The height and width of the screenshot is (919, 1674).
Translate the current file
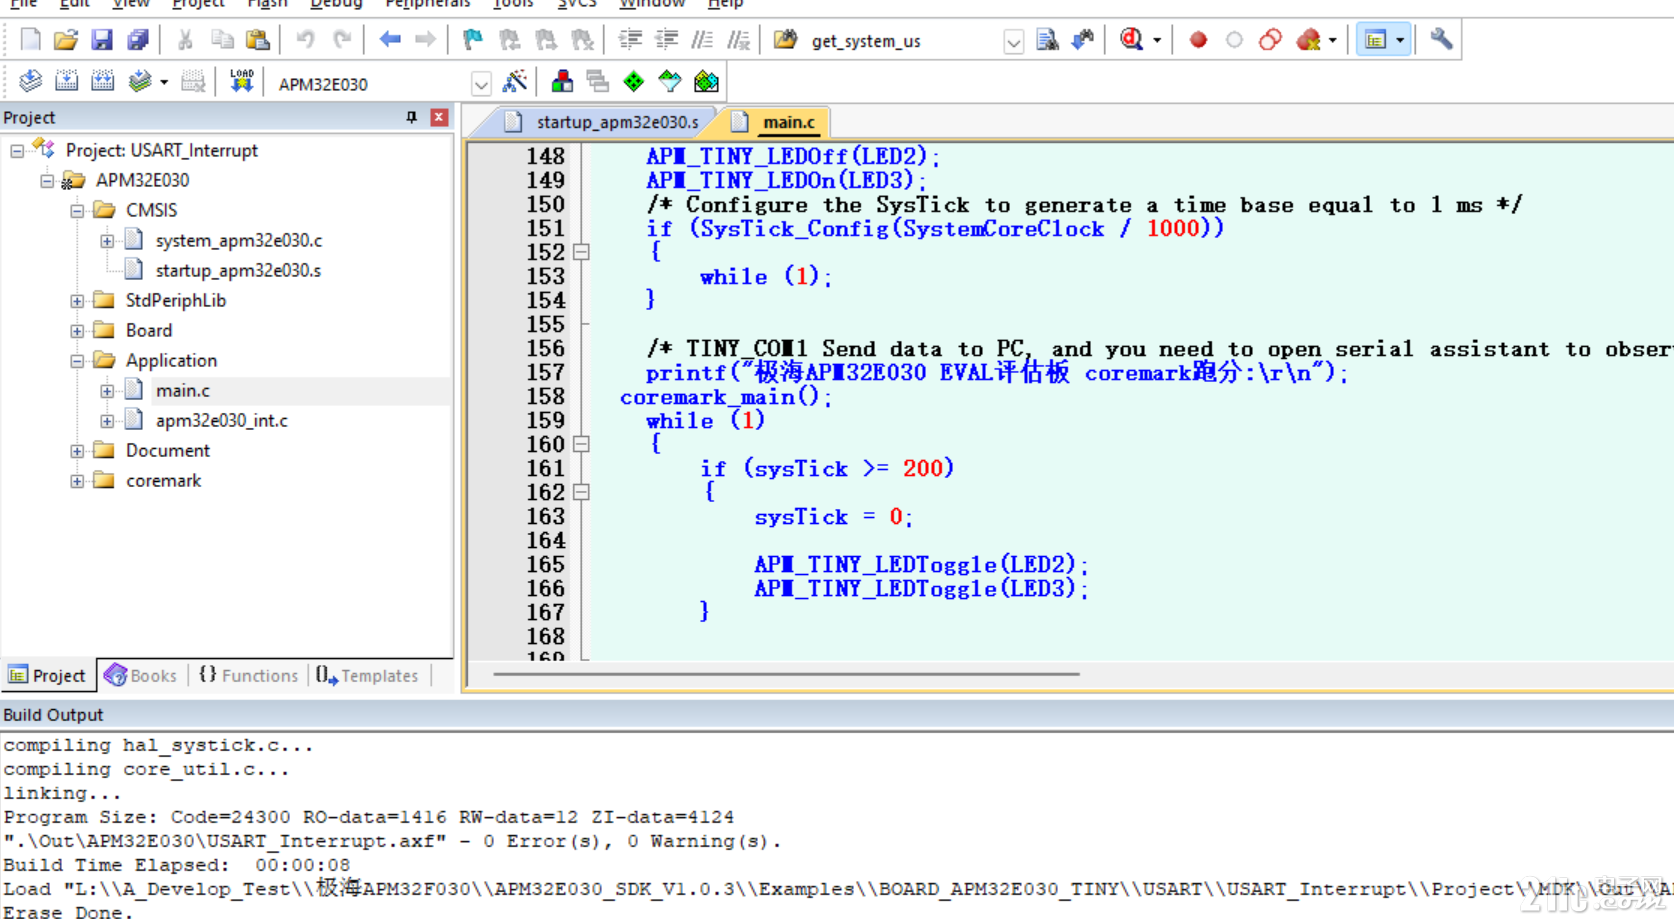click(30, 82)
